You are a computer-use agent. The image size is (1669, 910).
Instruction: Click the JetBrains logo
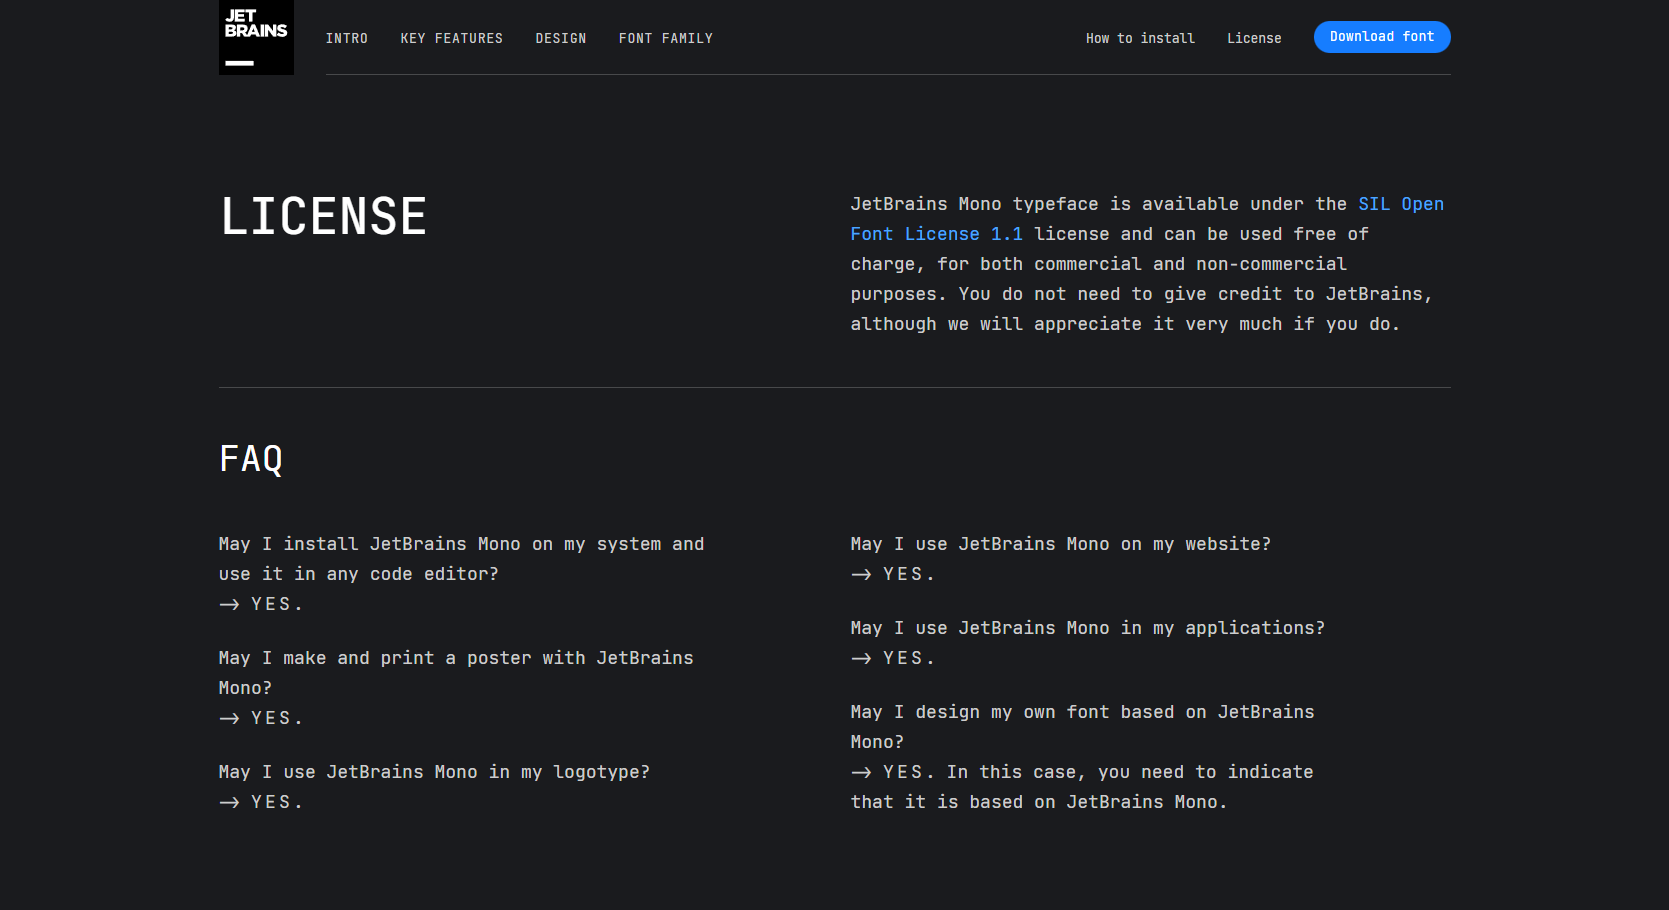coord(256,37)
